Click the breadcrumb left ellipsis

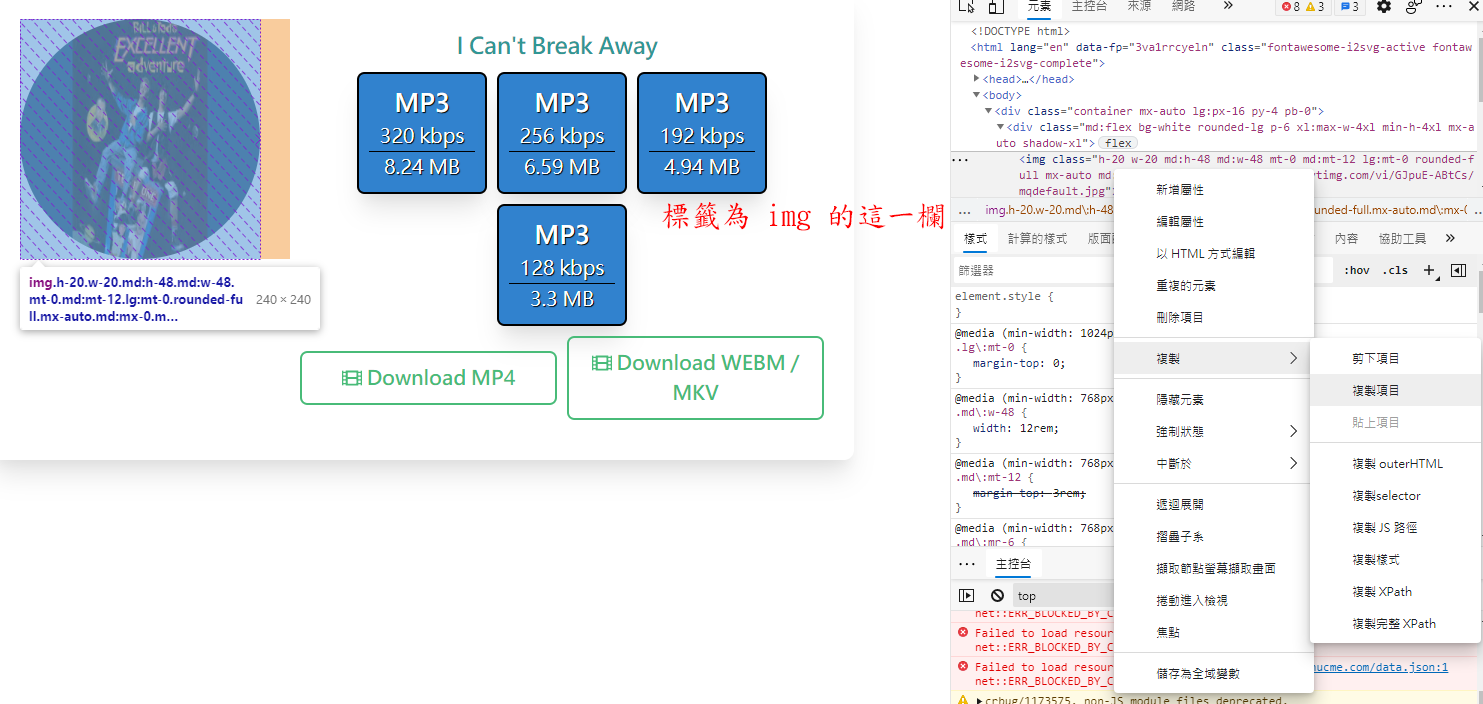click(x=964, y=210)
